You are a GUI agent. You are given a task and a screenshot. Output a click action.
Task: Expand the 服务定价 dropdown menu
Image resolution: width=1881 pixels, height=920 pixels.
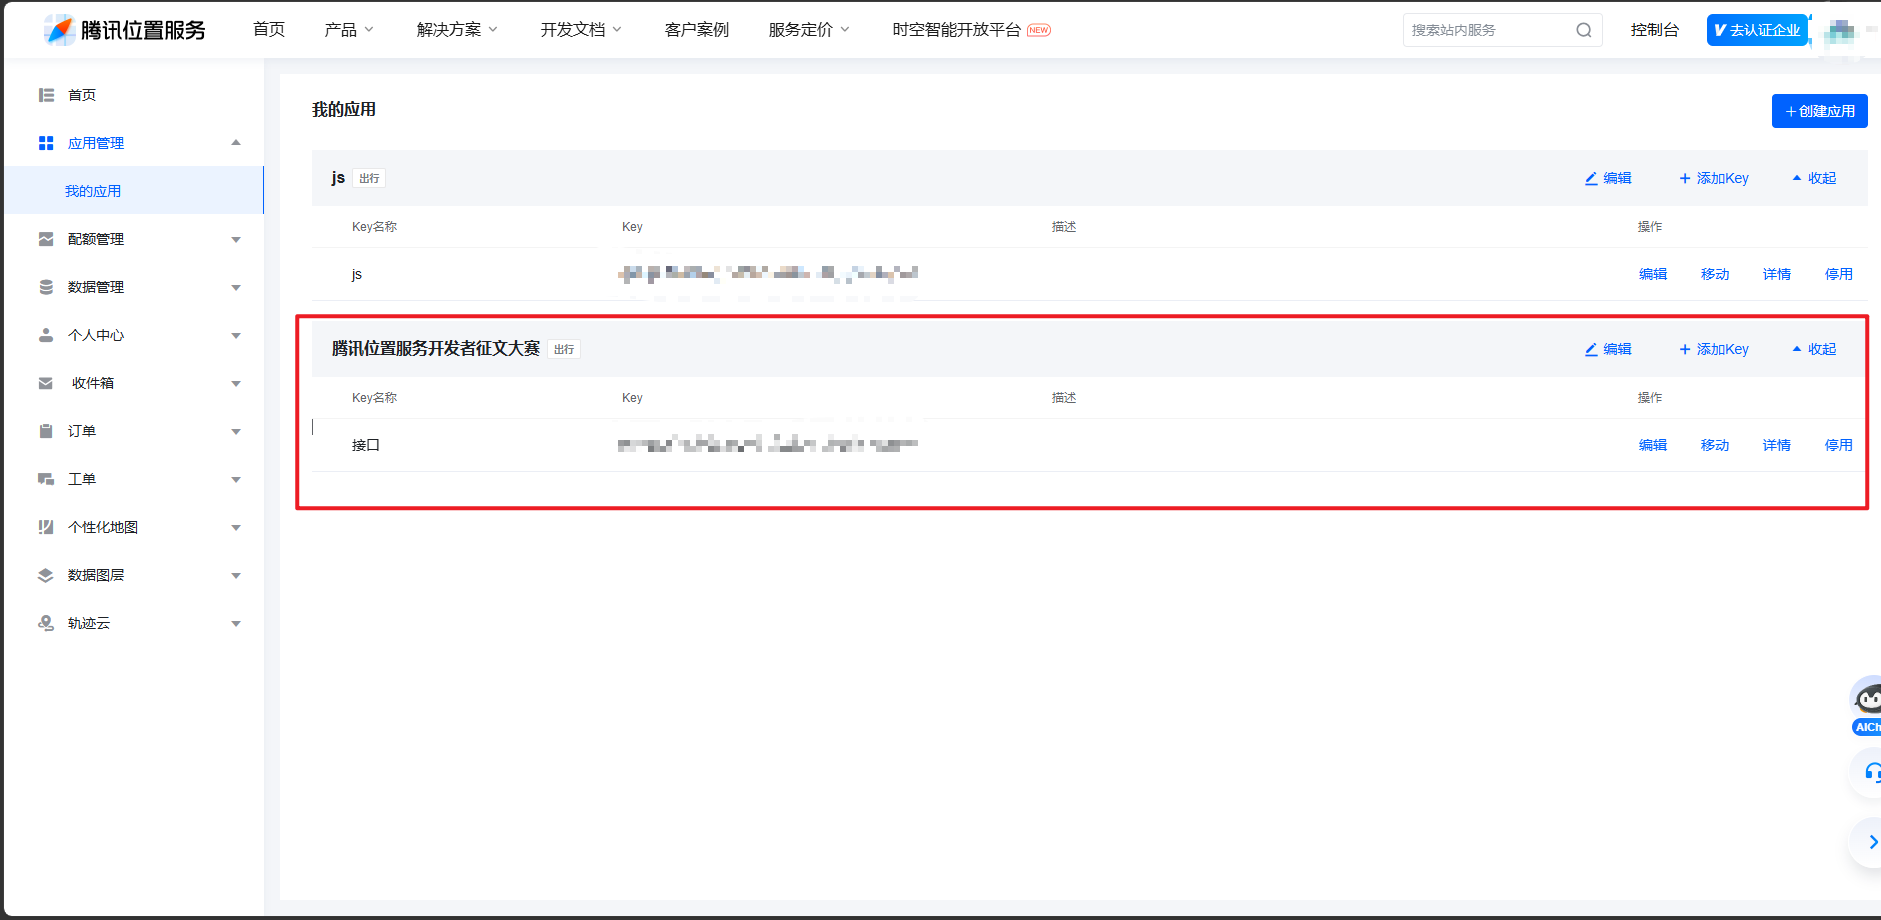[x=809, y=30]
